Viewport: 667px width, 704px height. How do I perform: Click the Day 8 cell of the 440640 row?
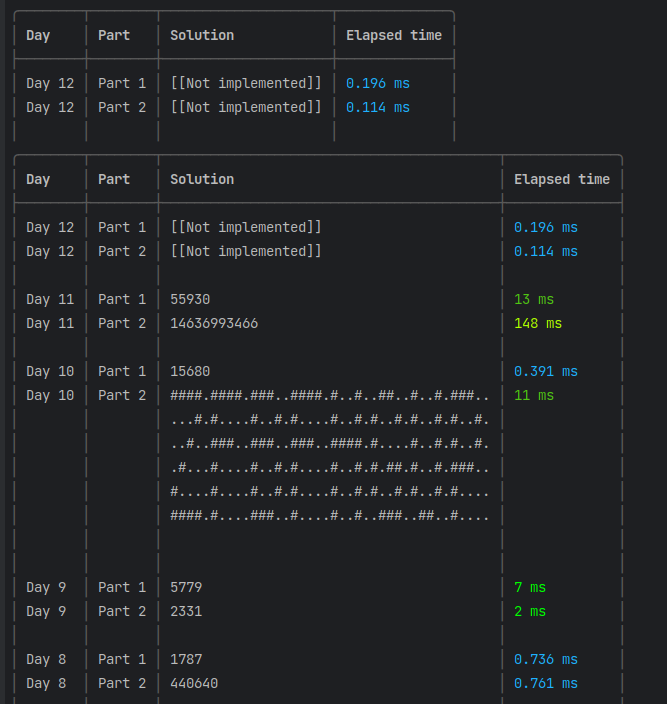(46, 684)
